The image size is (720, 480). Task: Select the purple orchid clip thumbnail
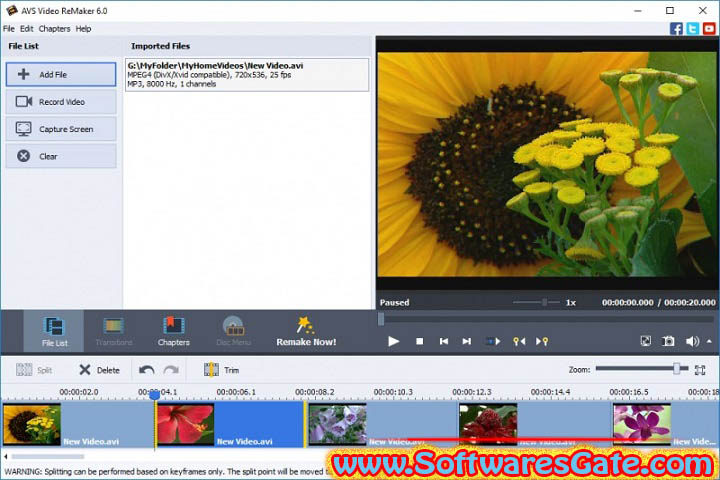(642, 425)
